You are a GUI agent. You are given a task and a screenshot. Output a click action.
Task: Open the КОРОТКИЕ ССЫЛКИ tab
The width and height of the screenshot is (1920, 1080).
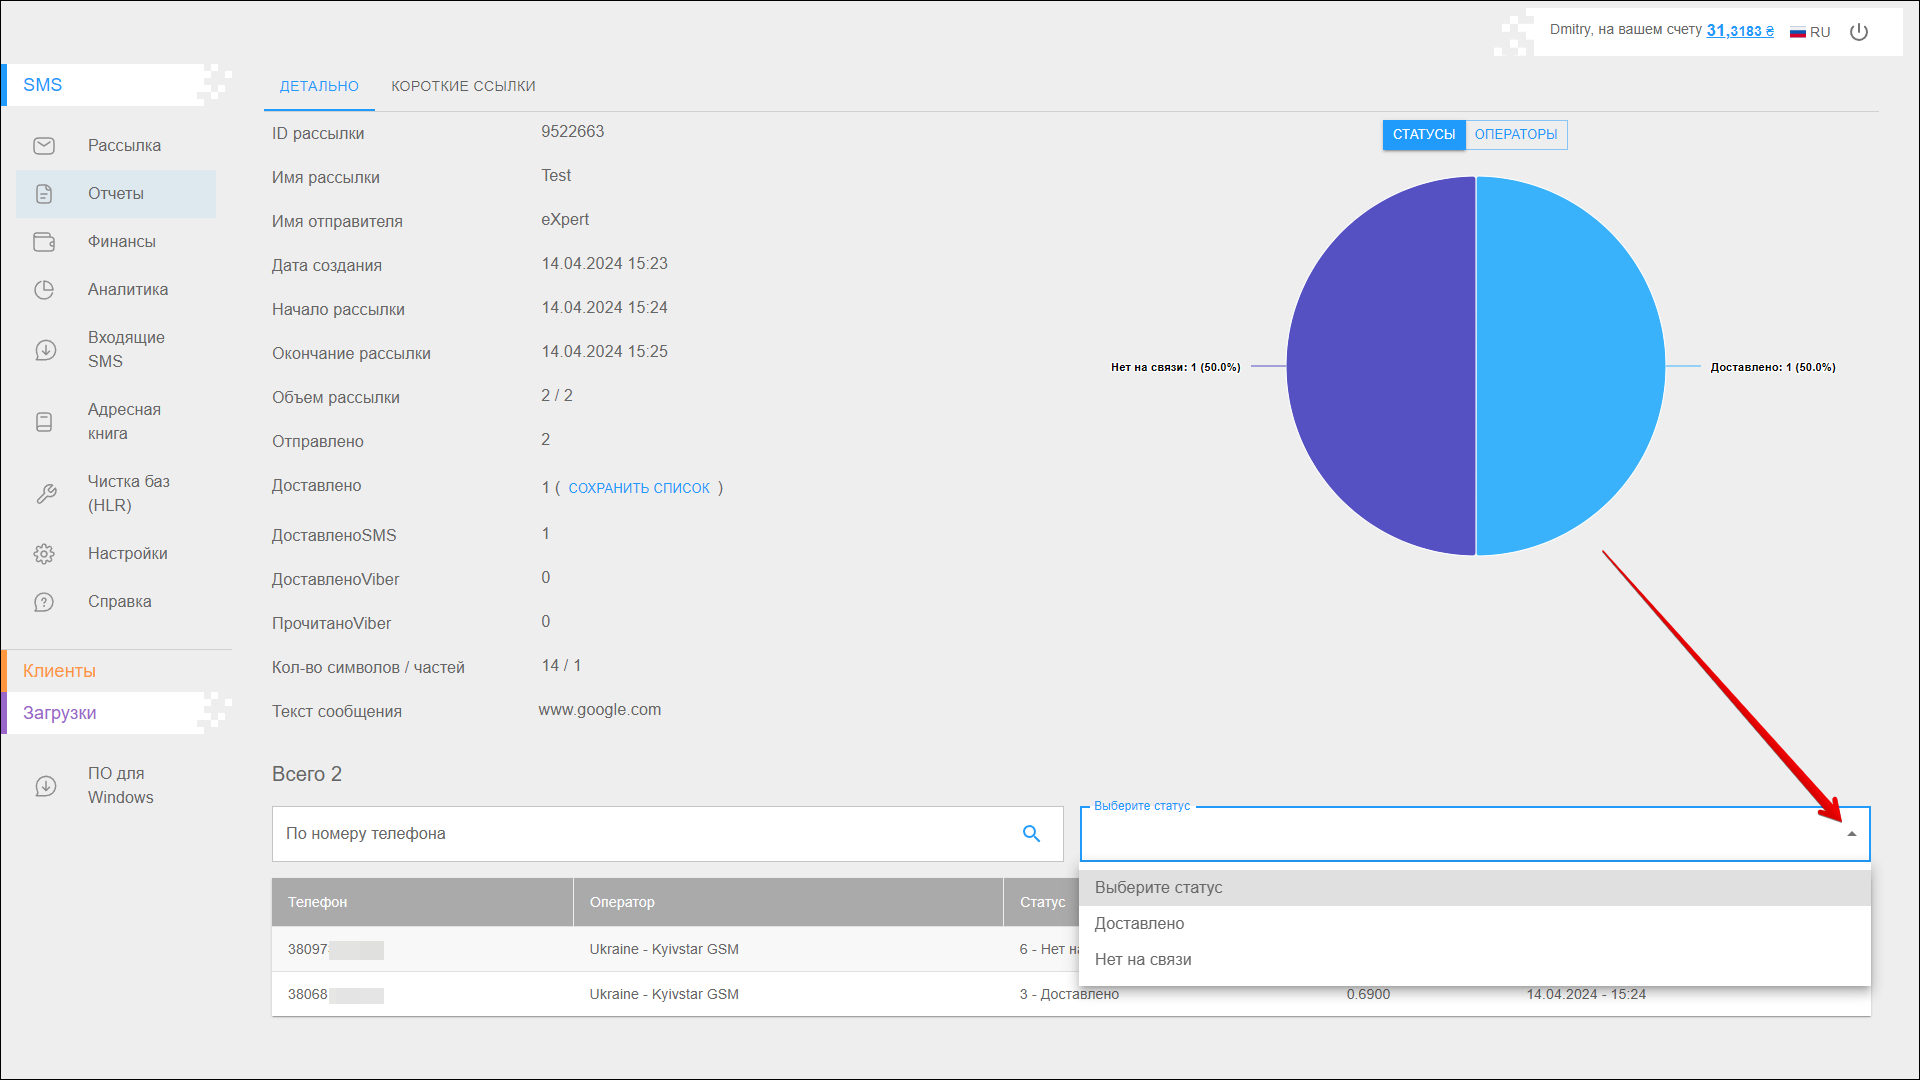tap(463, 87)
